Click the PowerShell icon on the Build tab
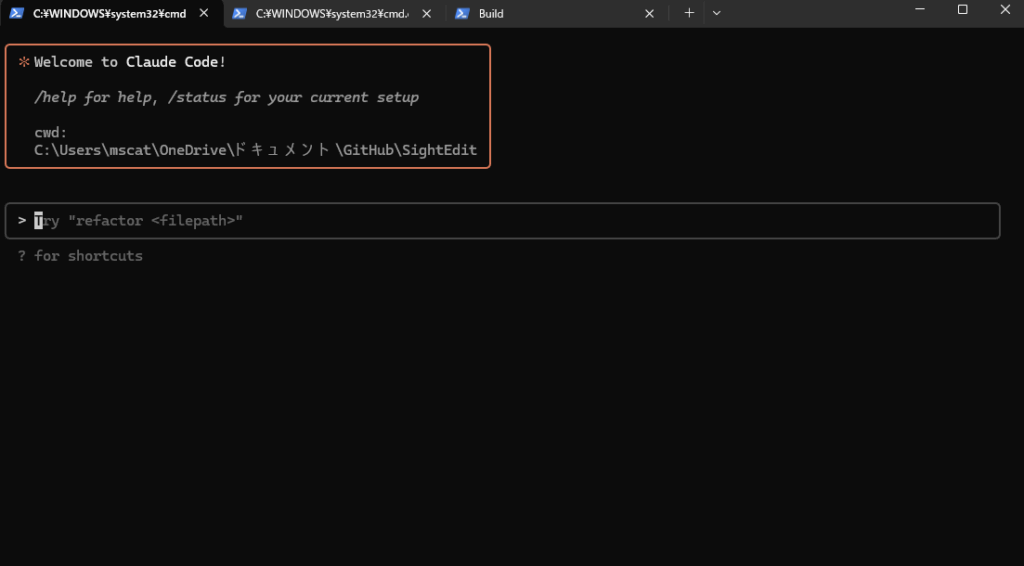 point(462,14)
